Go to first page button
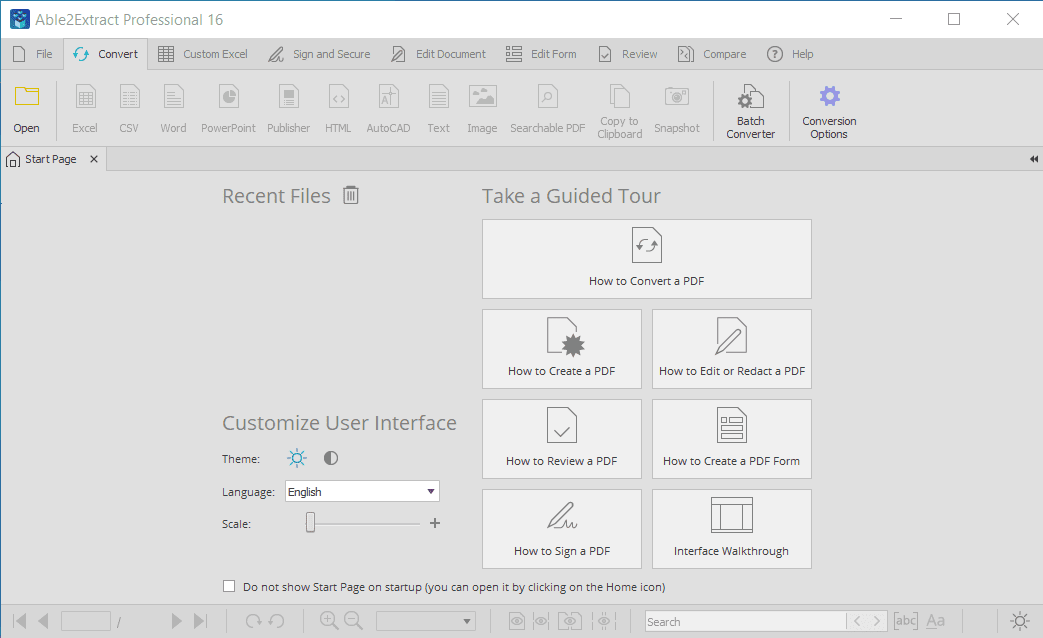 [20, 621]
